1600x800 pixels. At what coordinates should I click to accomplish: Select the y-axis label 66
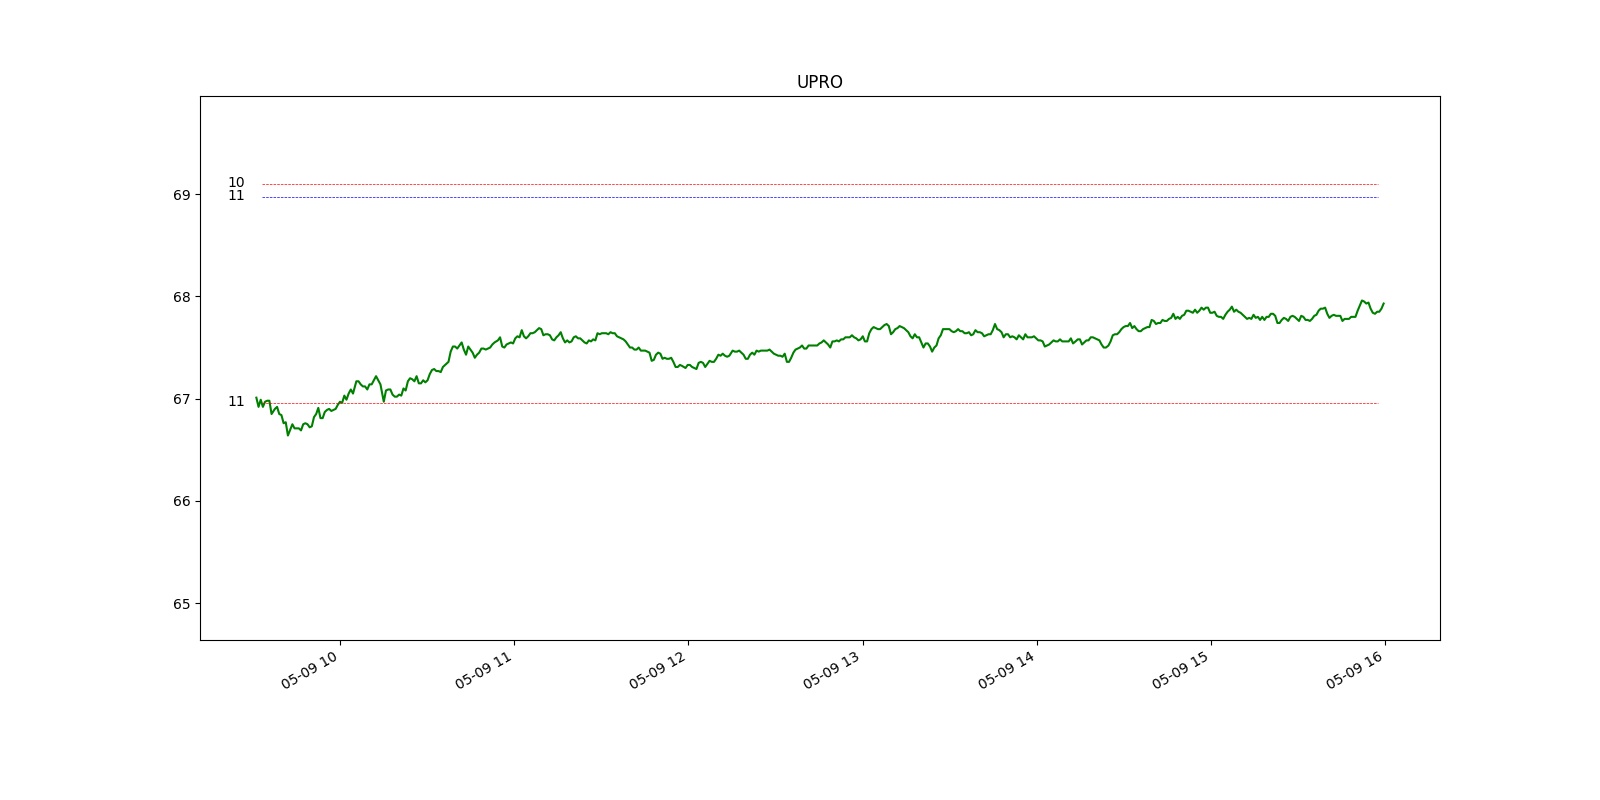[181, 501]
